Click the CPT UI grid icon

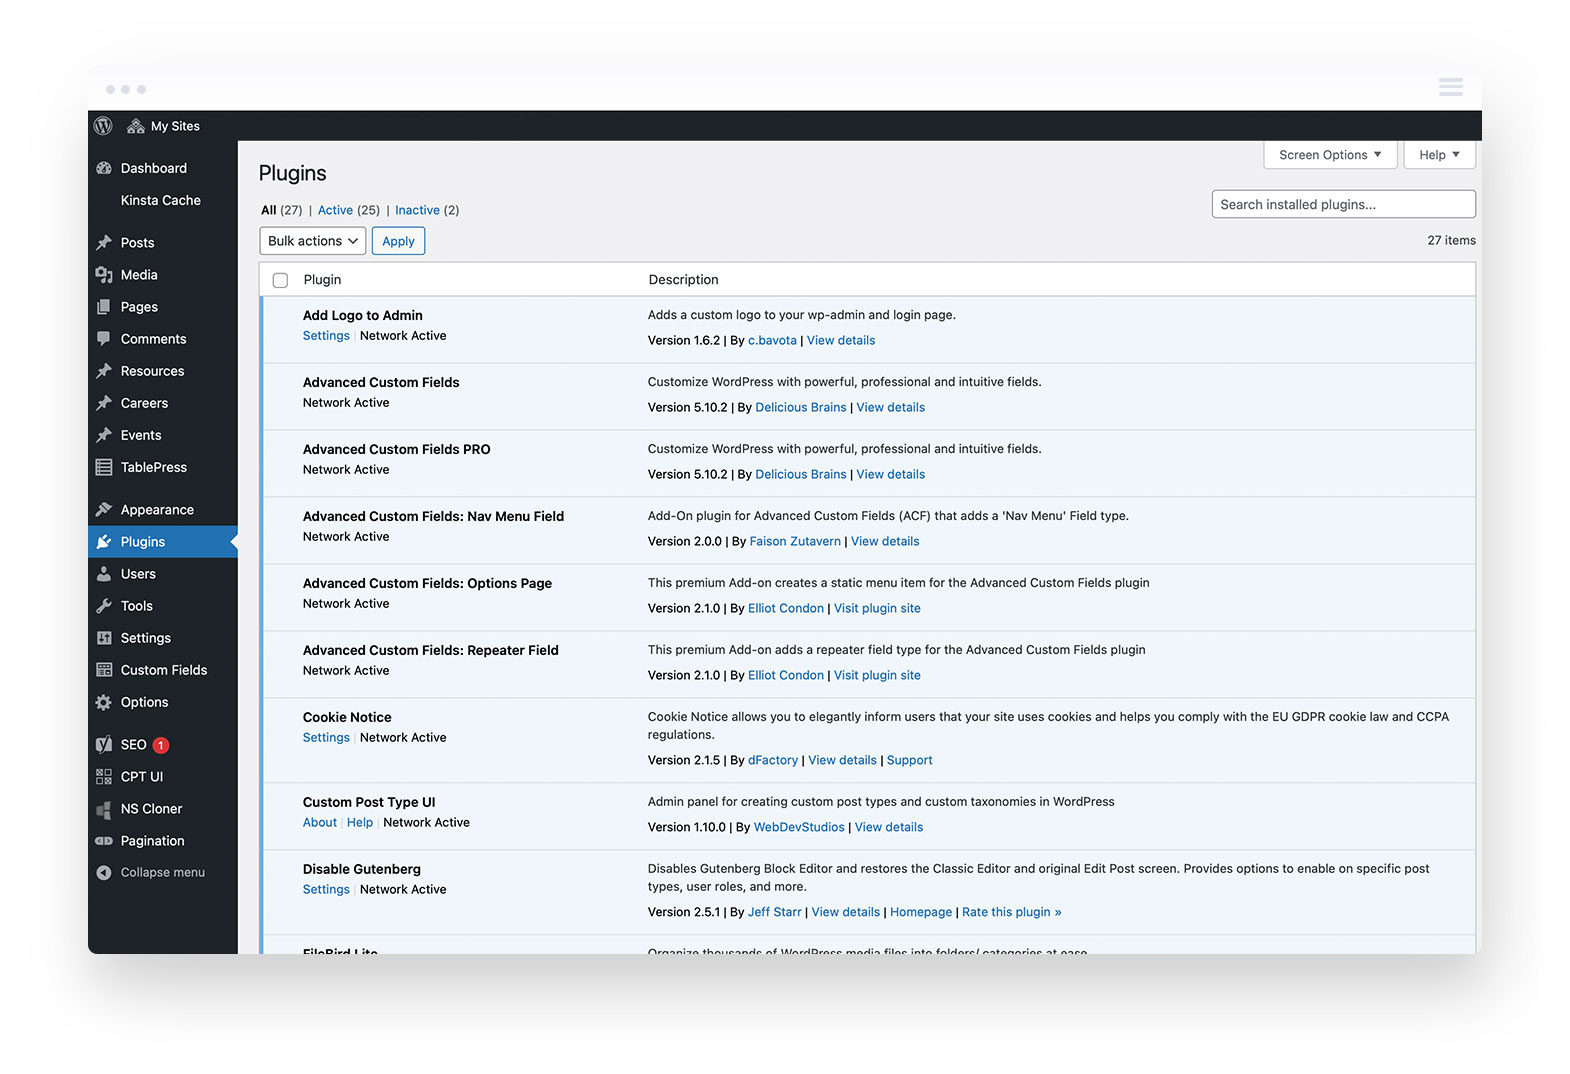click(x=104, y=777)
